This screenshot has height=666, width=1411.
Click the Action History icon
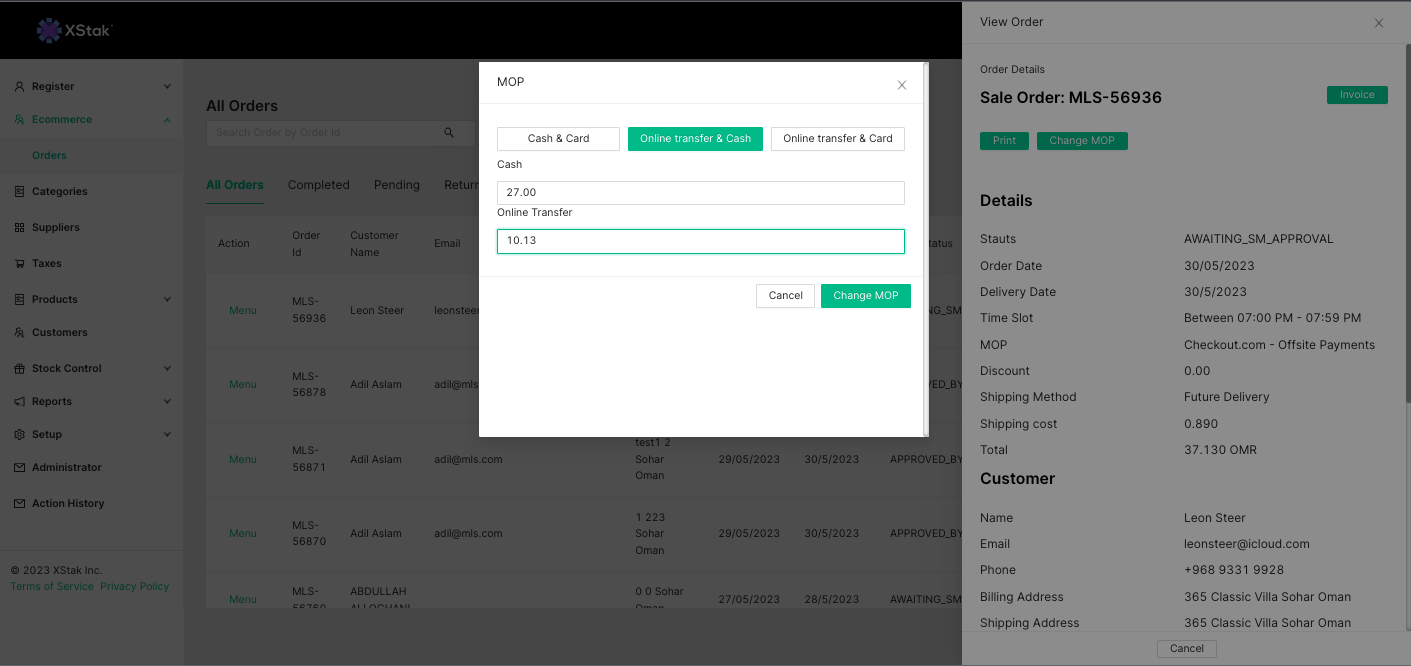point(20,504)
